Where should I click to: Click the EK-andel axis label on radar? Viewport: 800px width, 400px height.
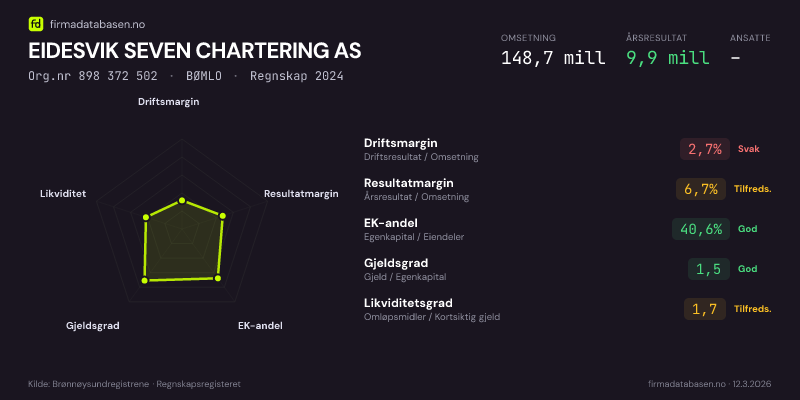pyautogui.click(x=260, y=326)
